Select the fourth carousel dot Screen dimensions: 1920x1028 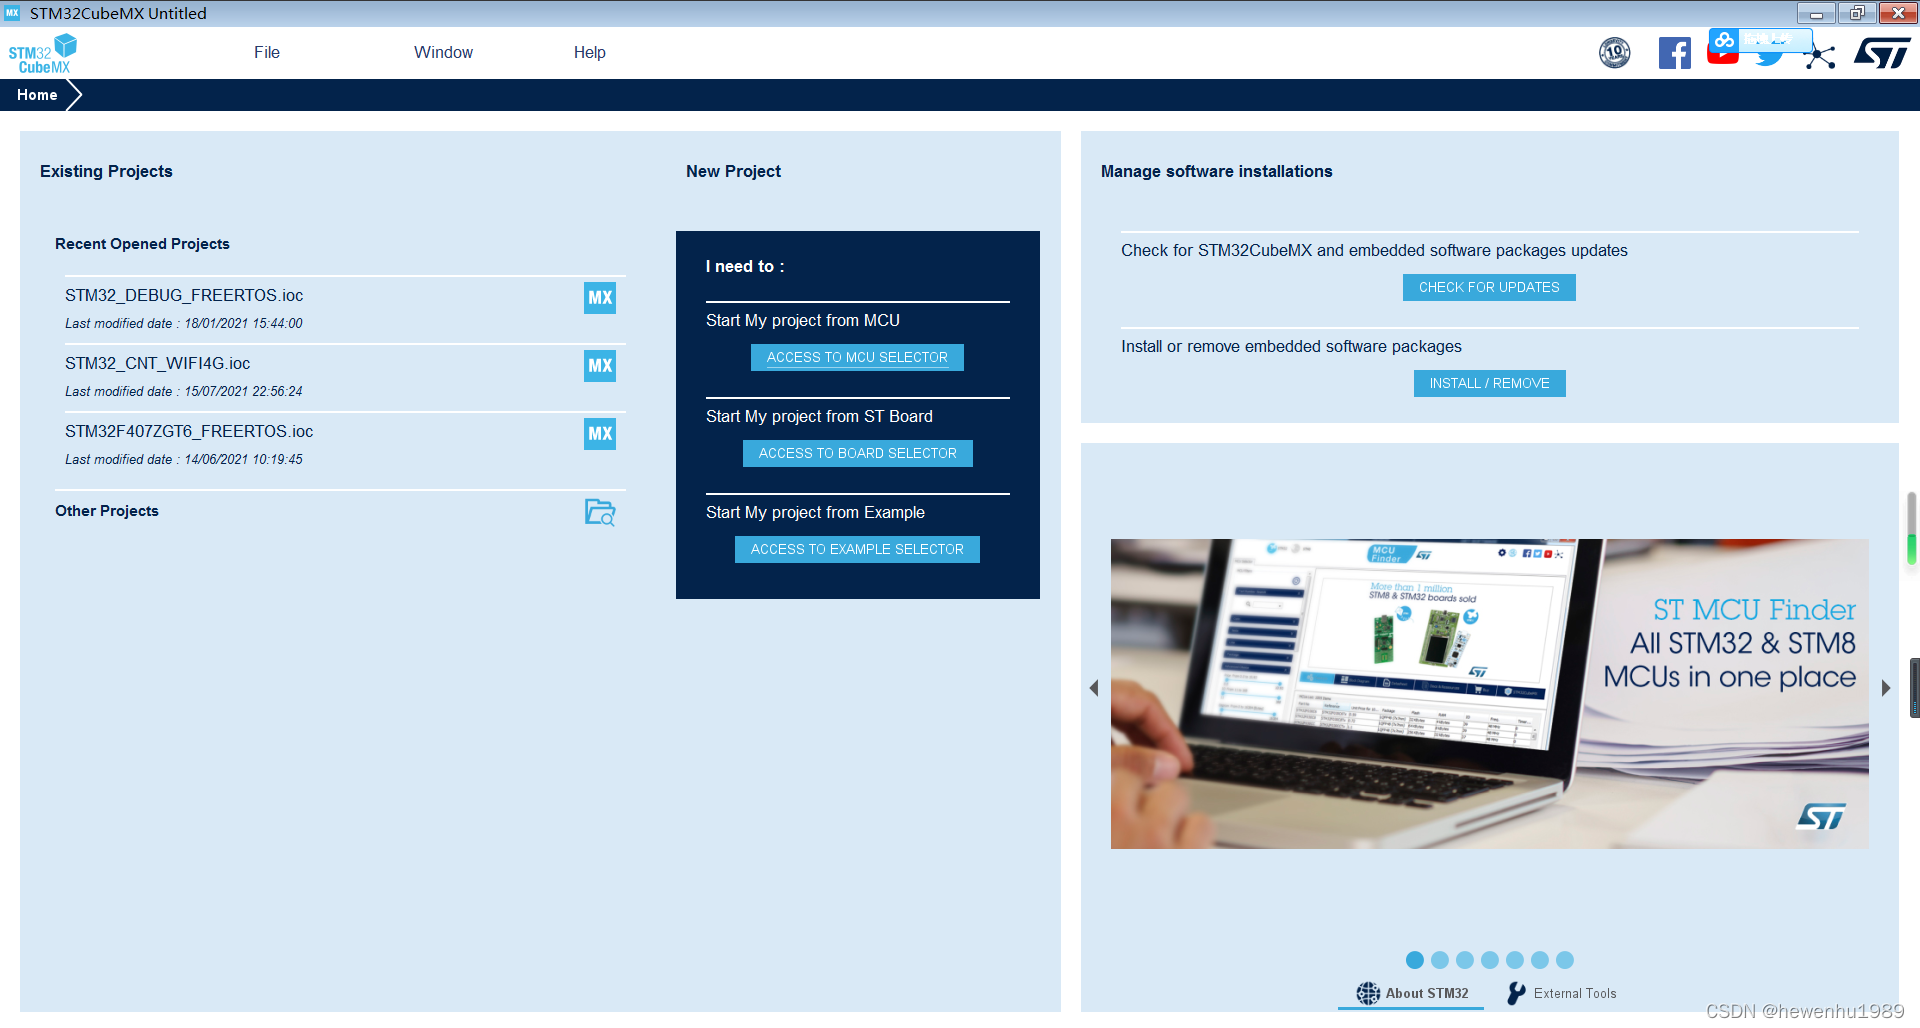point(1490,960)
